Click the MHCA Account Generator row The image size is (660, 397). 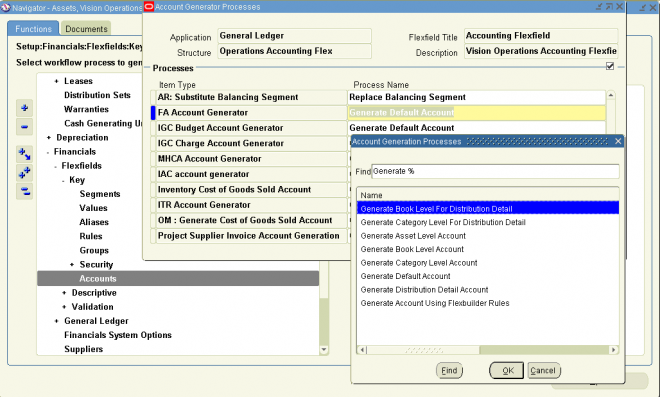251,159
